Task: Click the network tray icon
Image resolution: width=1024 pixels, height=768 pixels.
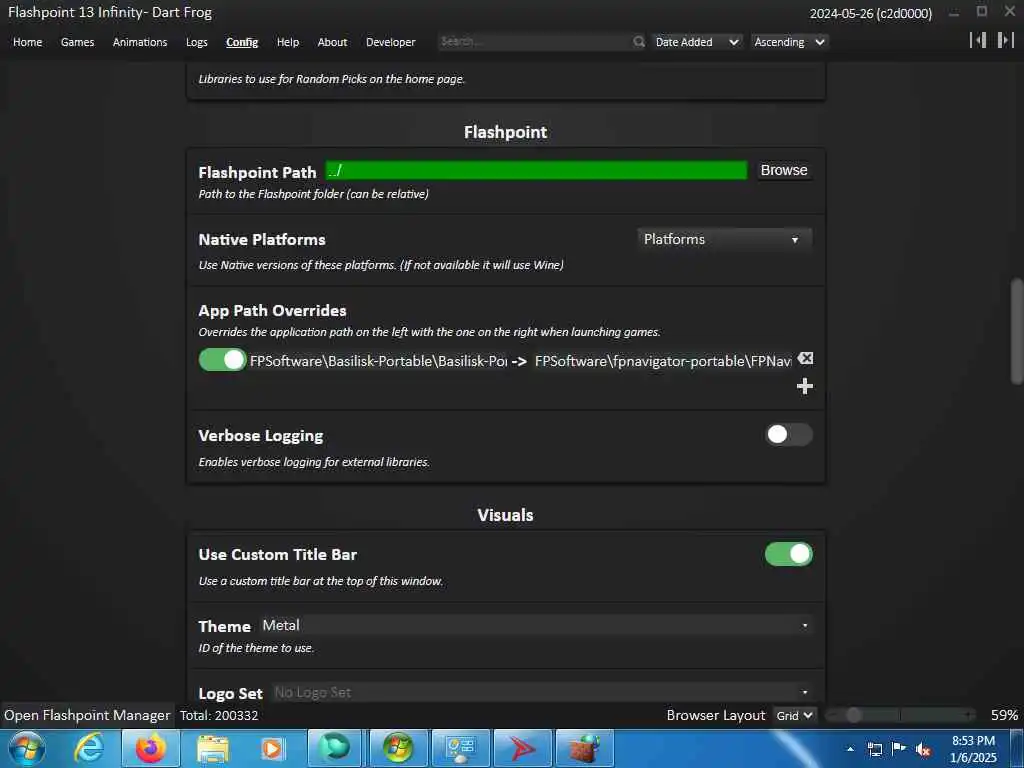Action: (x=875, y=749)
